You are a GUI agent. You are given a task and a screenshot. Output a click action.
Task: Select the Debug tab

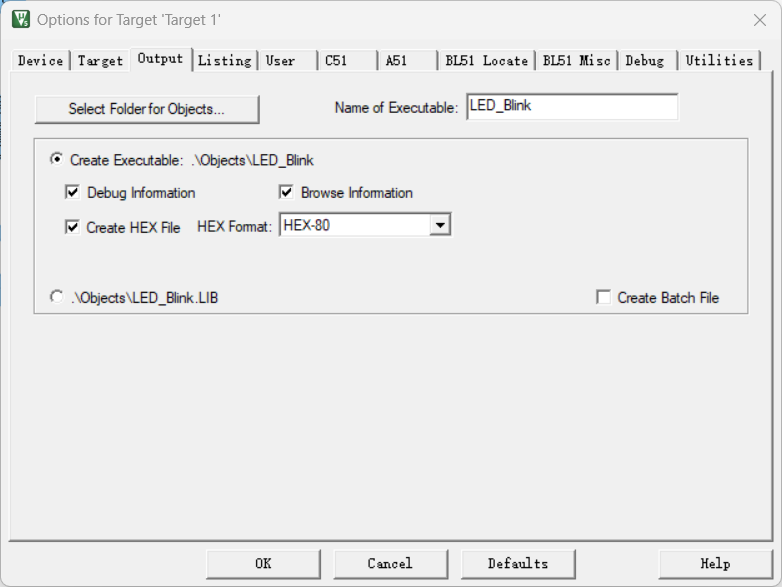pos(644,61)
